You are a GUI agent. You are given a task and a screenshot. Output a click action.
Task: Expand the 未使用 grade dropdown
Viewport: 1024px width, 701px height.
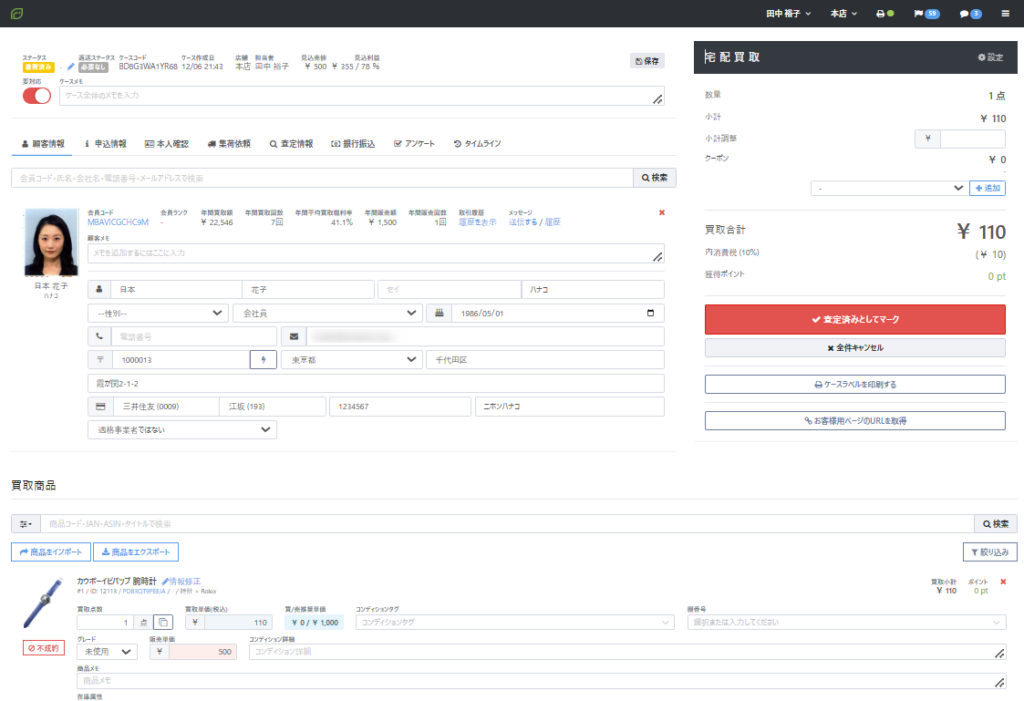point(107,652)
